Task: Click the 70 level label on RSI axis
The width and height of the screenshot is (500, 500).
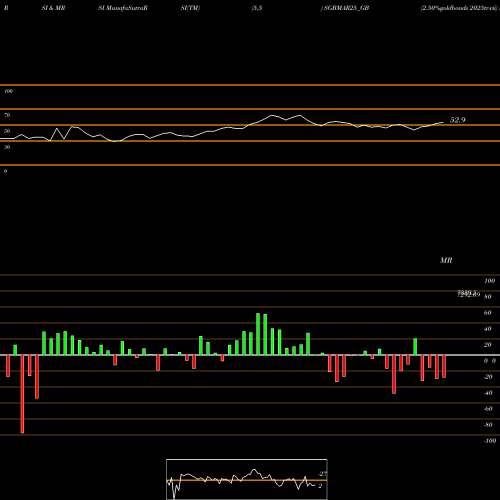Action: tap(7, 115)
